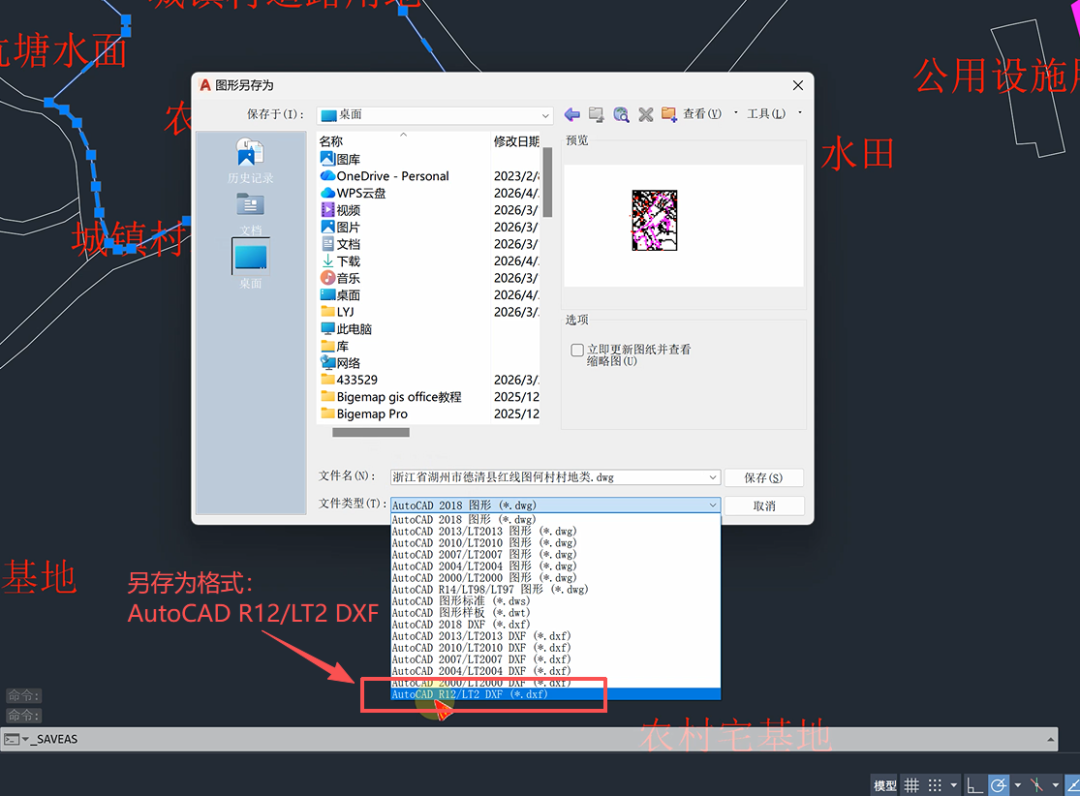Click the 取消 button
This screenshot has height=796, width=1080.
(x=764, y=506)
